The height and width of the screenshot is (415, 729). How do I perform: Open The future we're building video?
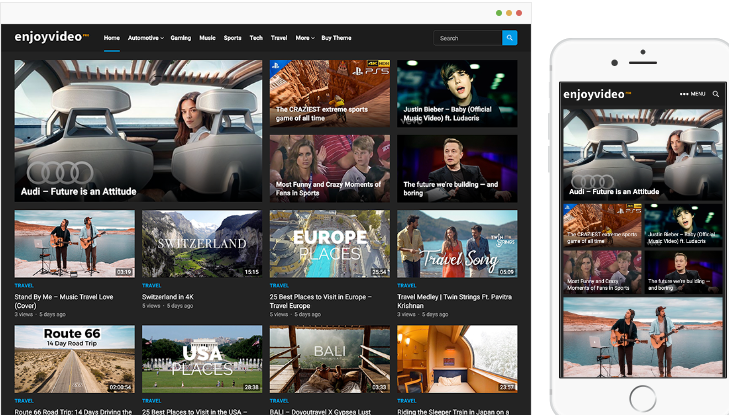point(457,169)
